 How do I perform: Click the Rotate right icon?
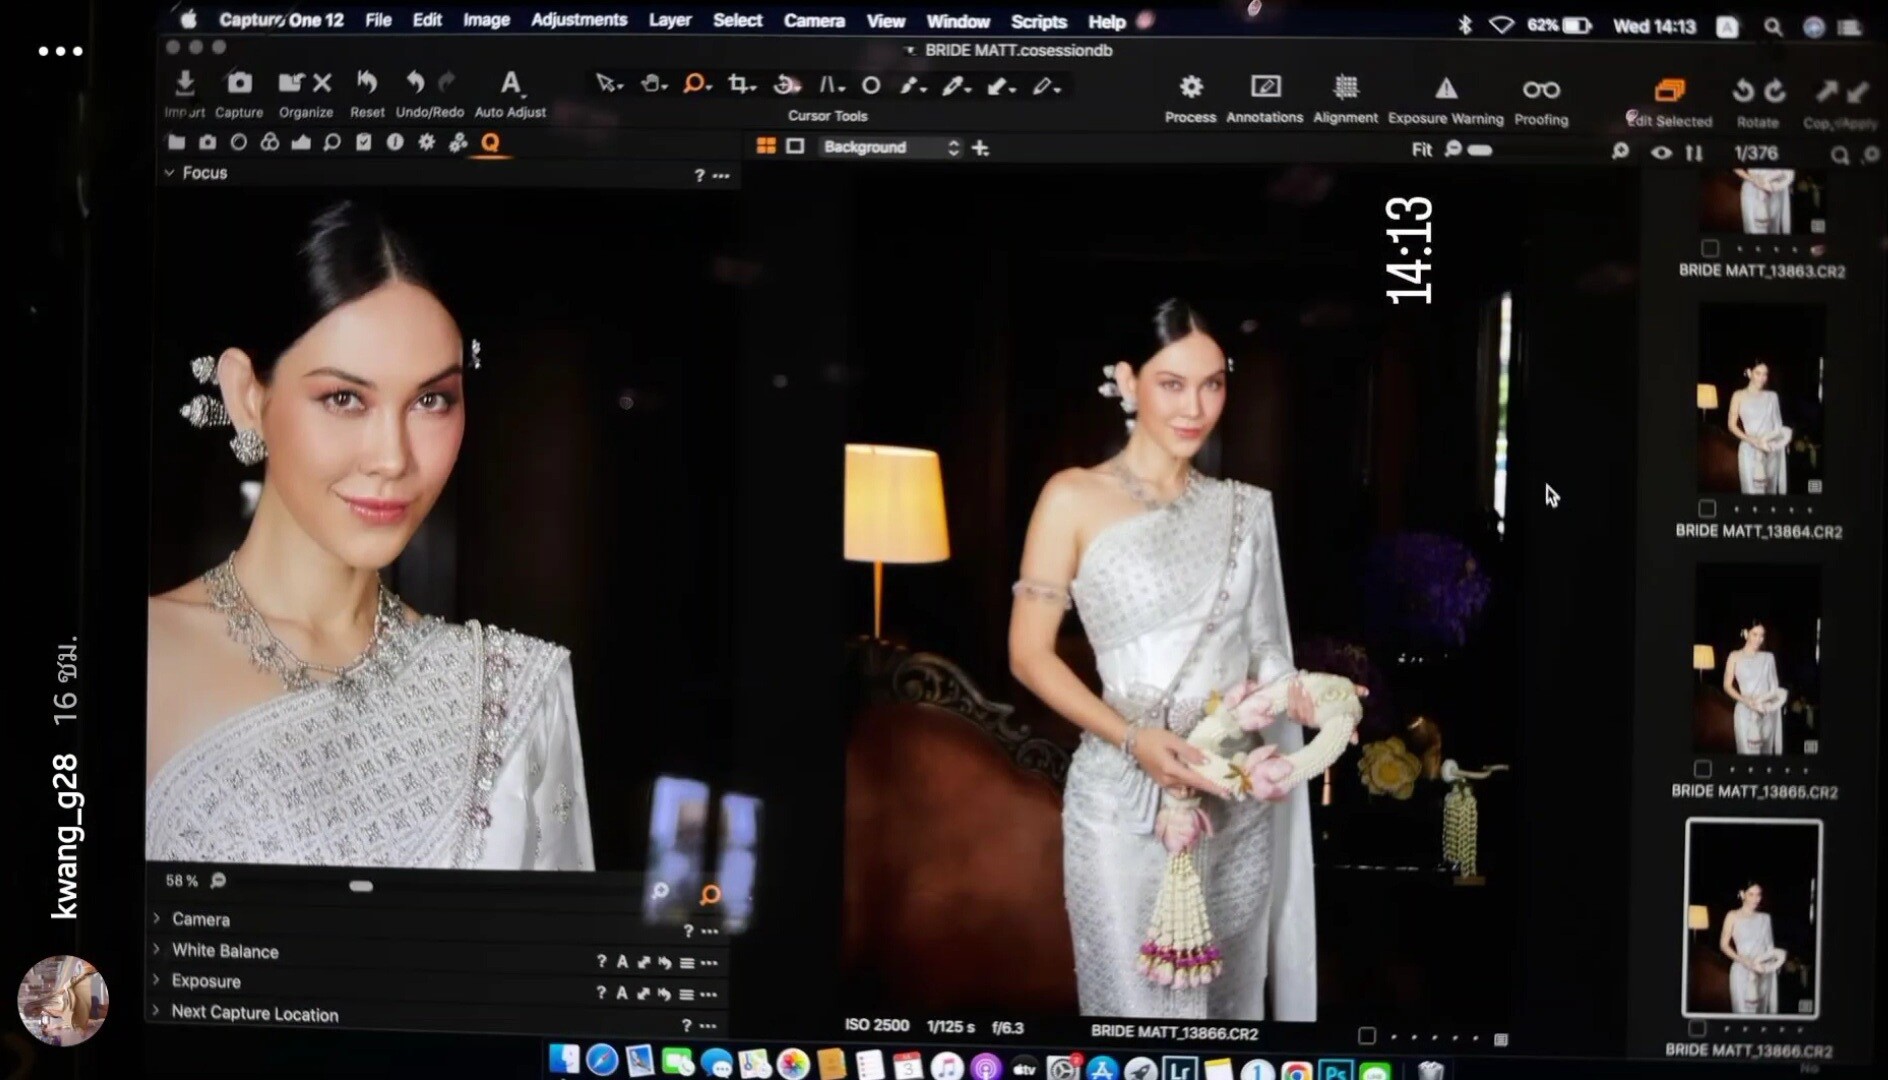[x=1775, y=91]
